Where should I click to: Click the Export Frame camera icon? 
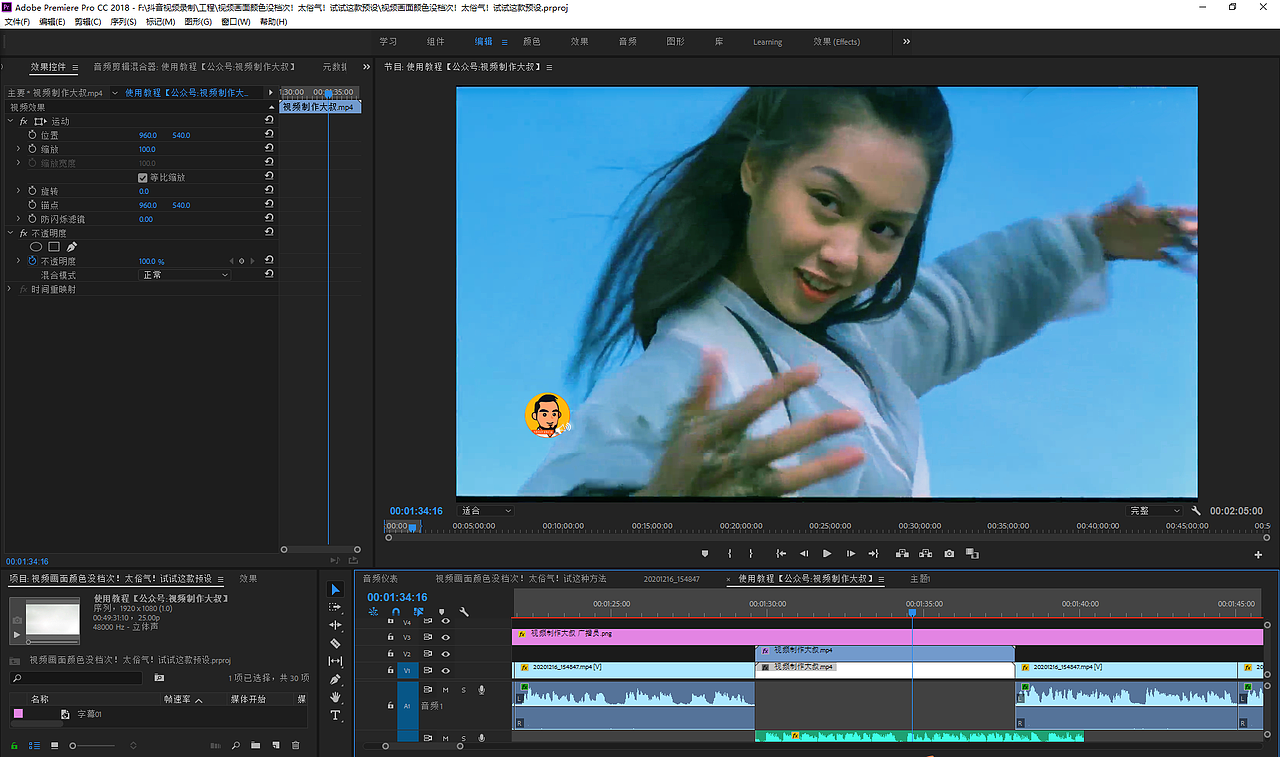click(x=949, y=553)
